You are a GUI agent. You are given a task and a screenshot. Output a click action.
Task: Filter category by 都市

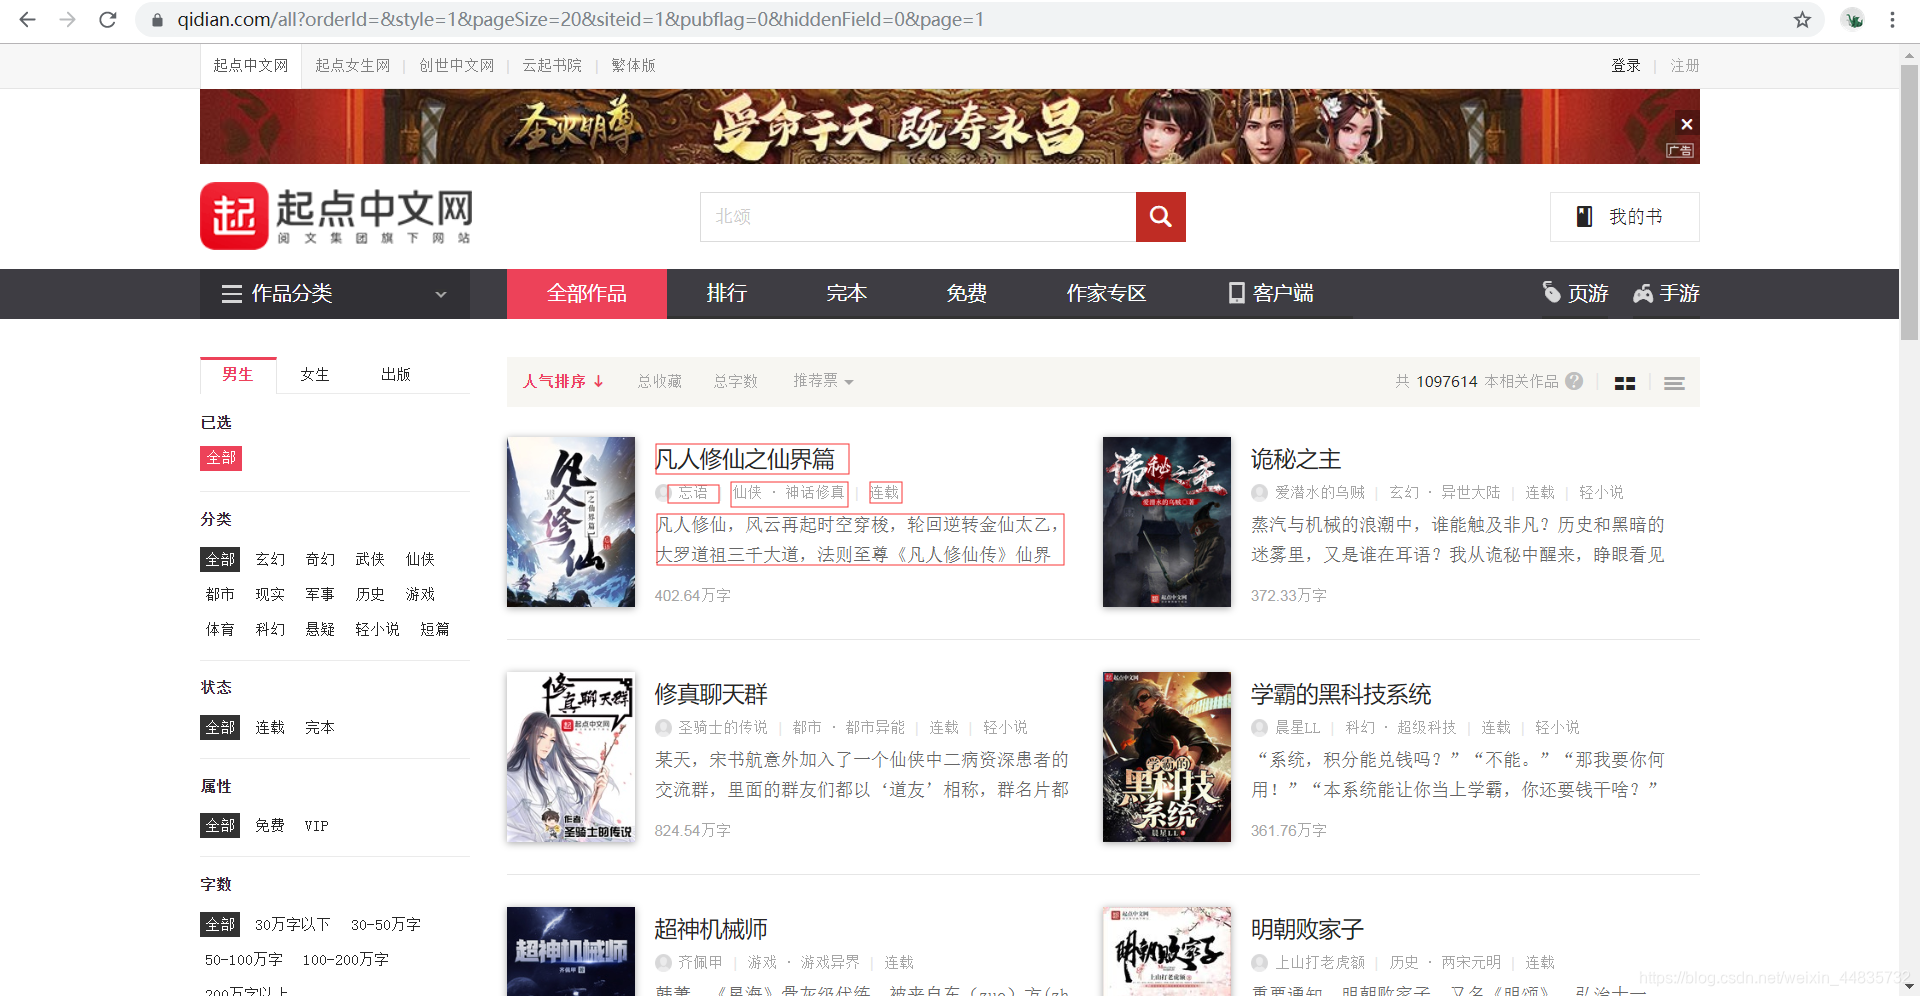(220, 594)
